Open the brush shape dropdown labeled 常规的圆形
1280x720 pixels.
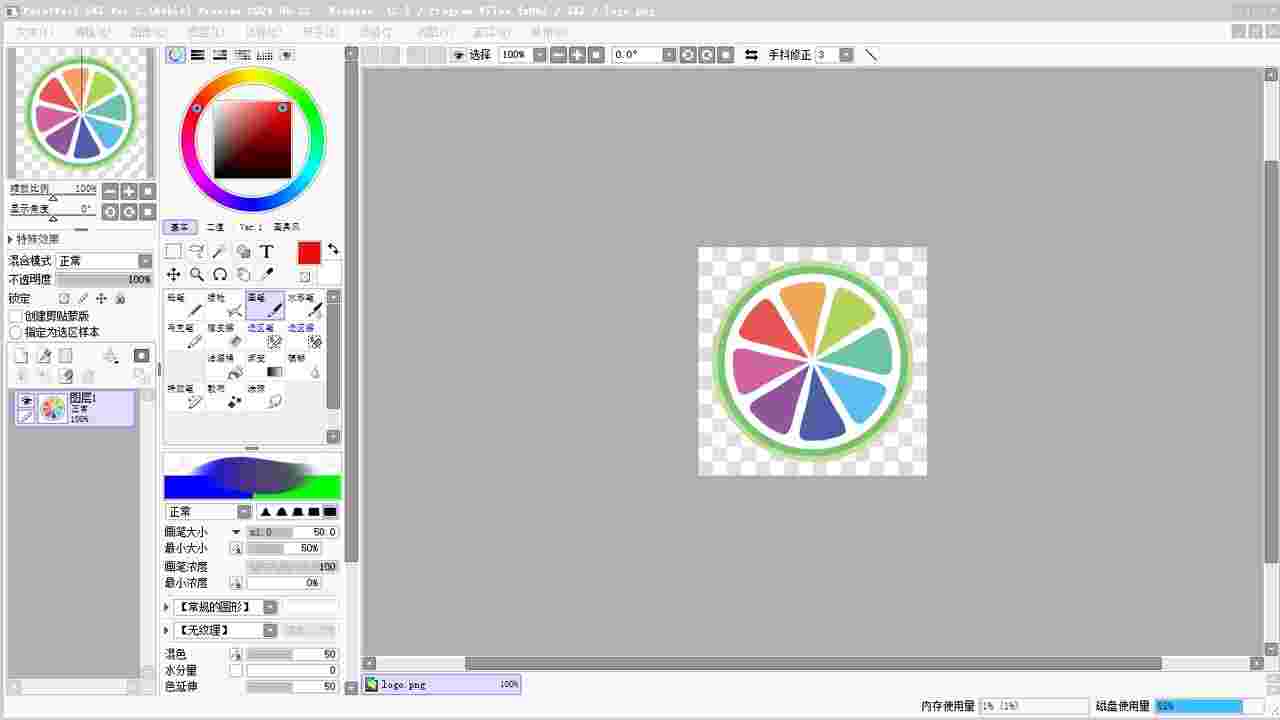coord(269,606)
